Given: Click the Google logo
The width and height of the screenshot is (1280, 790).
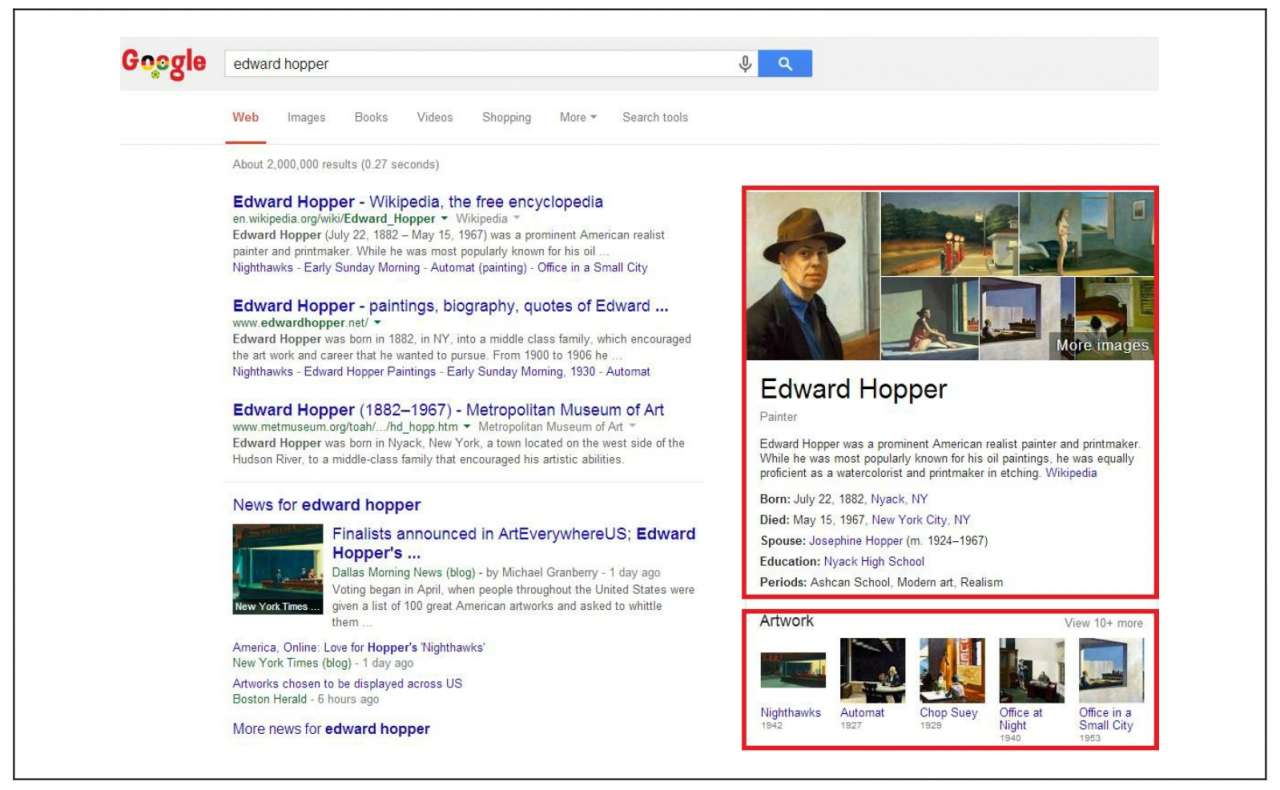Looking at the screenshot, I should click(x=164, y=63).
